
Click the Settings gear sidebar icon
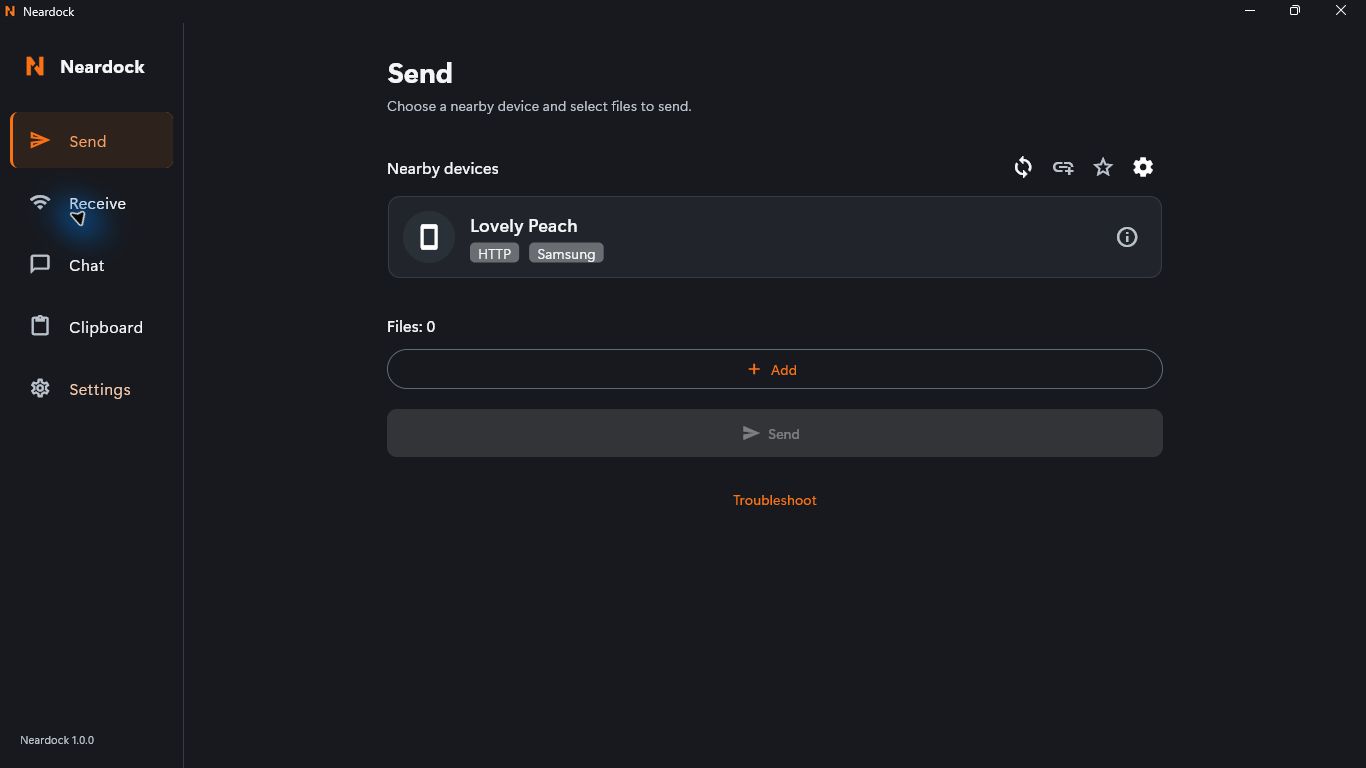[40, 389]
